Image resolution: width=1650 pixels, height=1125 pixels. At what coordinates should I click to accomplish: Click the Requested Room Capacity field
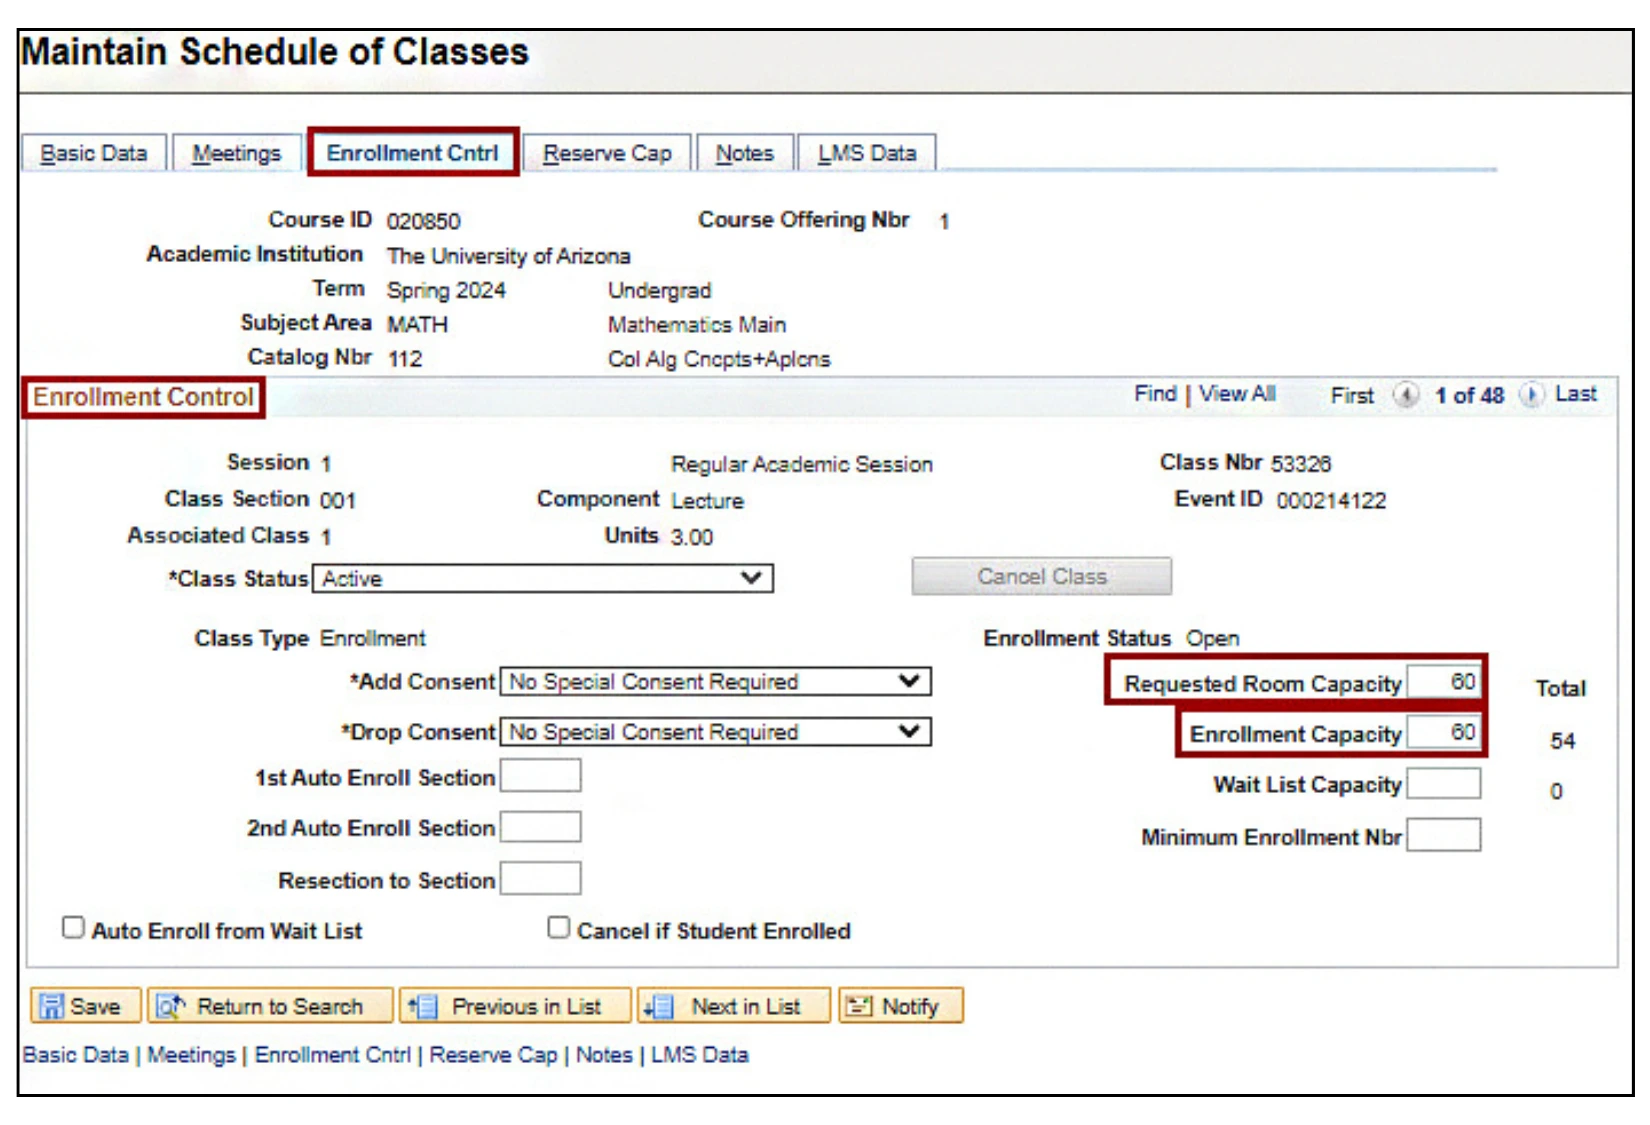1443,682
